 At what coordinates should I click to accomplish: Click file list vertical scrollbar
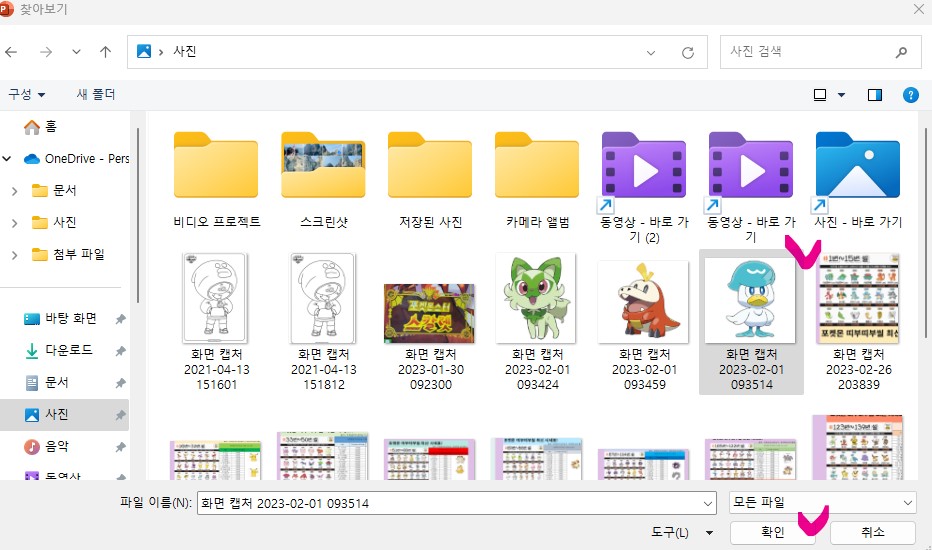point(925,232)
